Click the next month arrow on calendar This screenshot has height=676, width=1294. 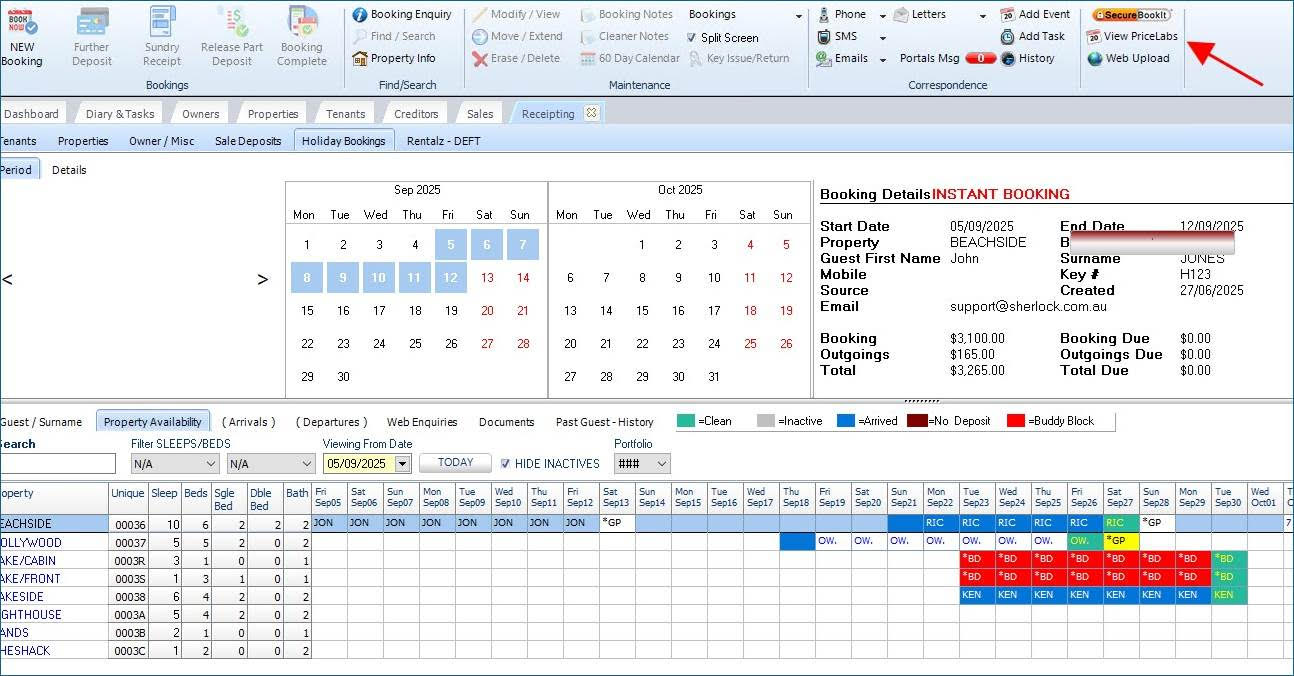[x=263, y=280]
